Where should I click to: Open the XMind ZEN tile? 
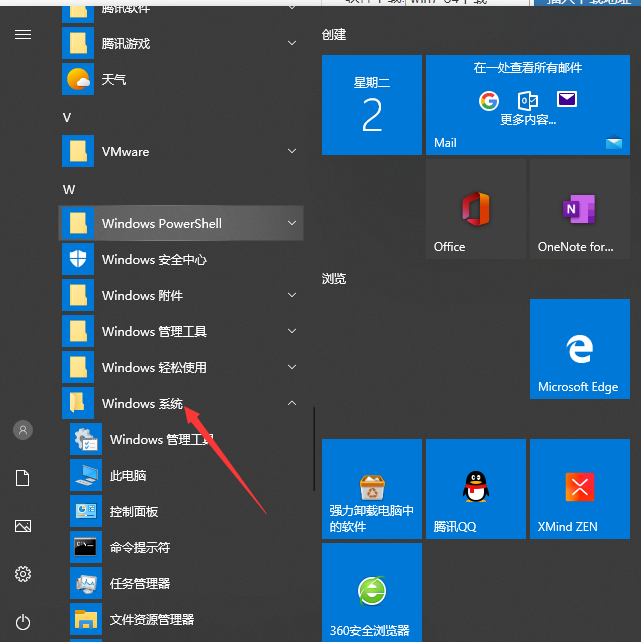[580, 489]
